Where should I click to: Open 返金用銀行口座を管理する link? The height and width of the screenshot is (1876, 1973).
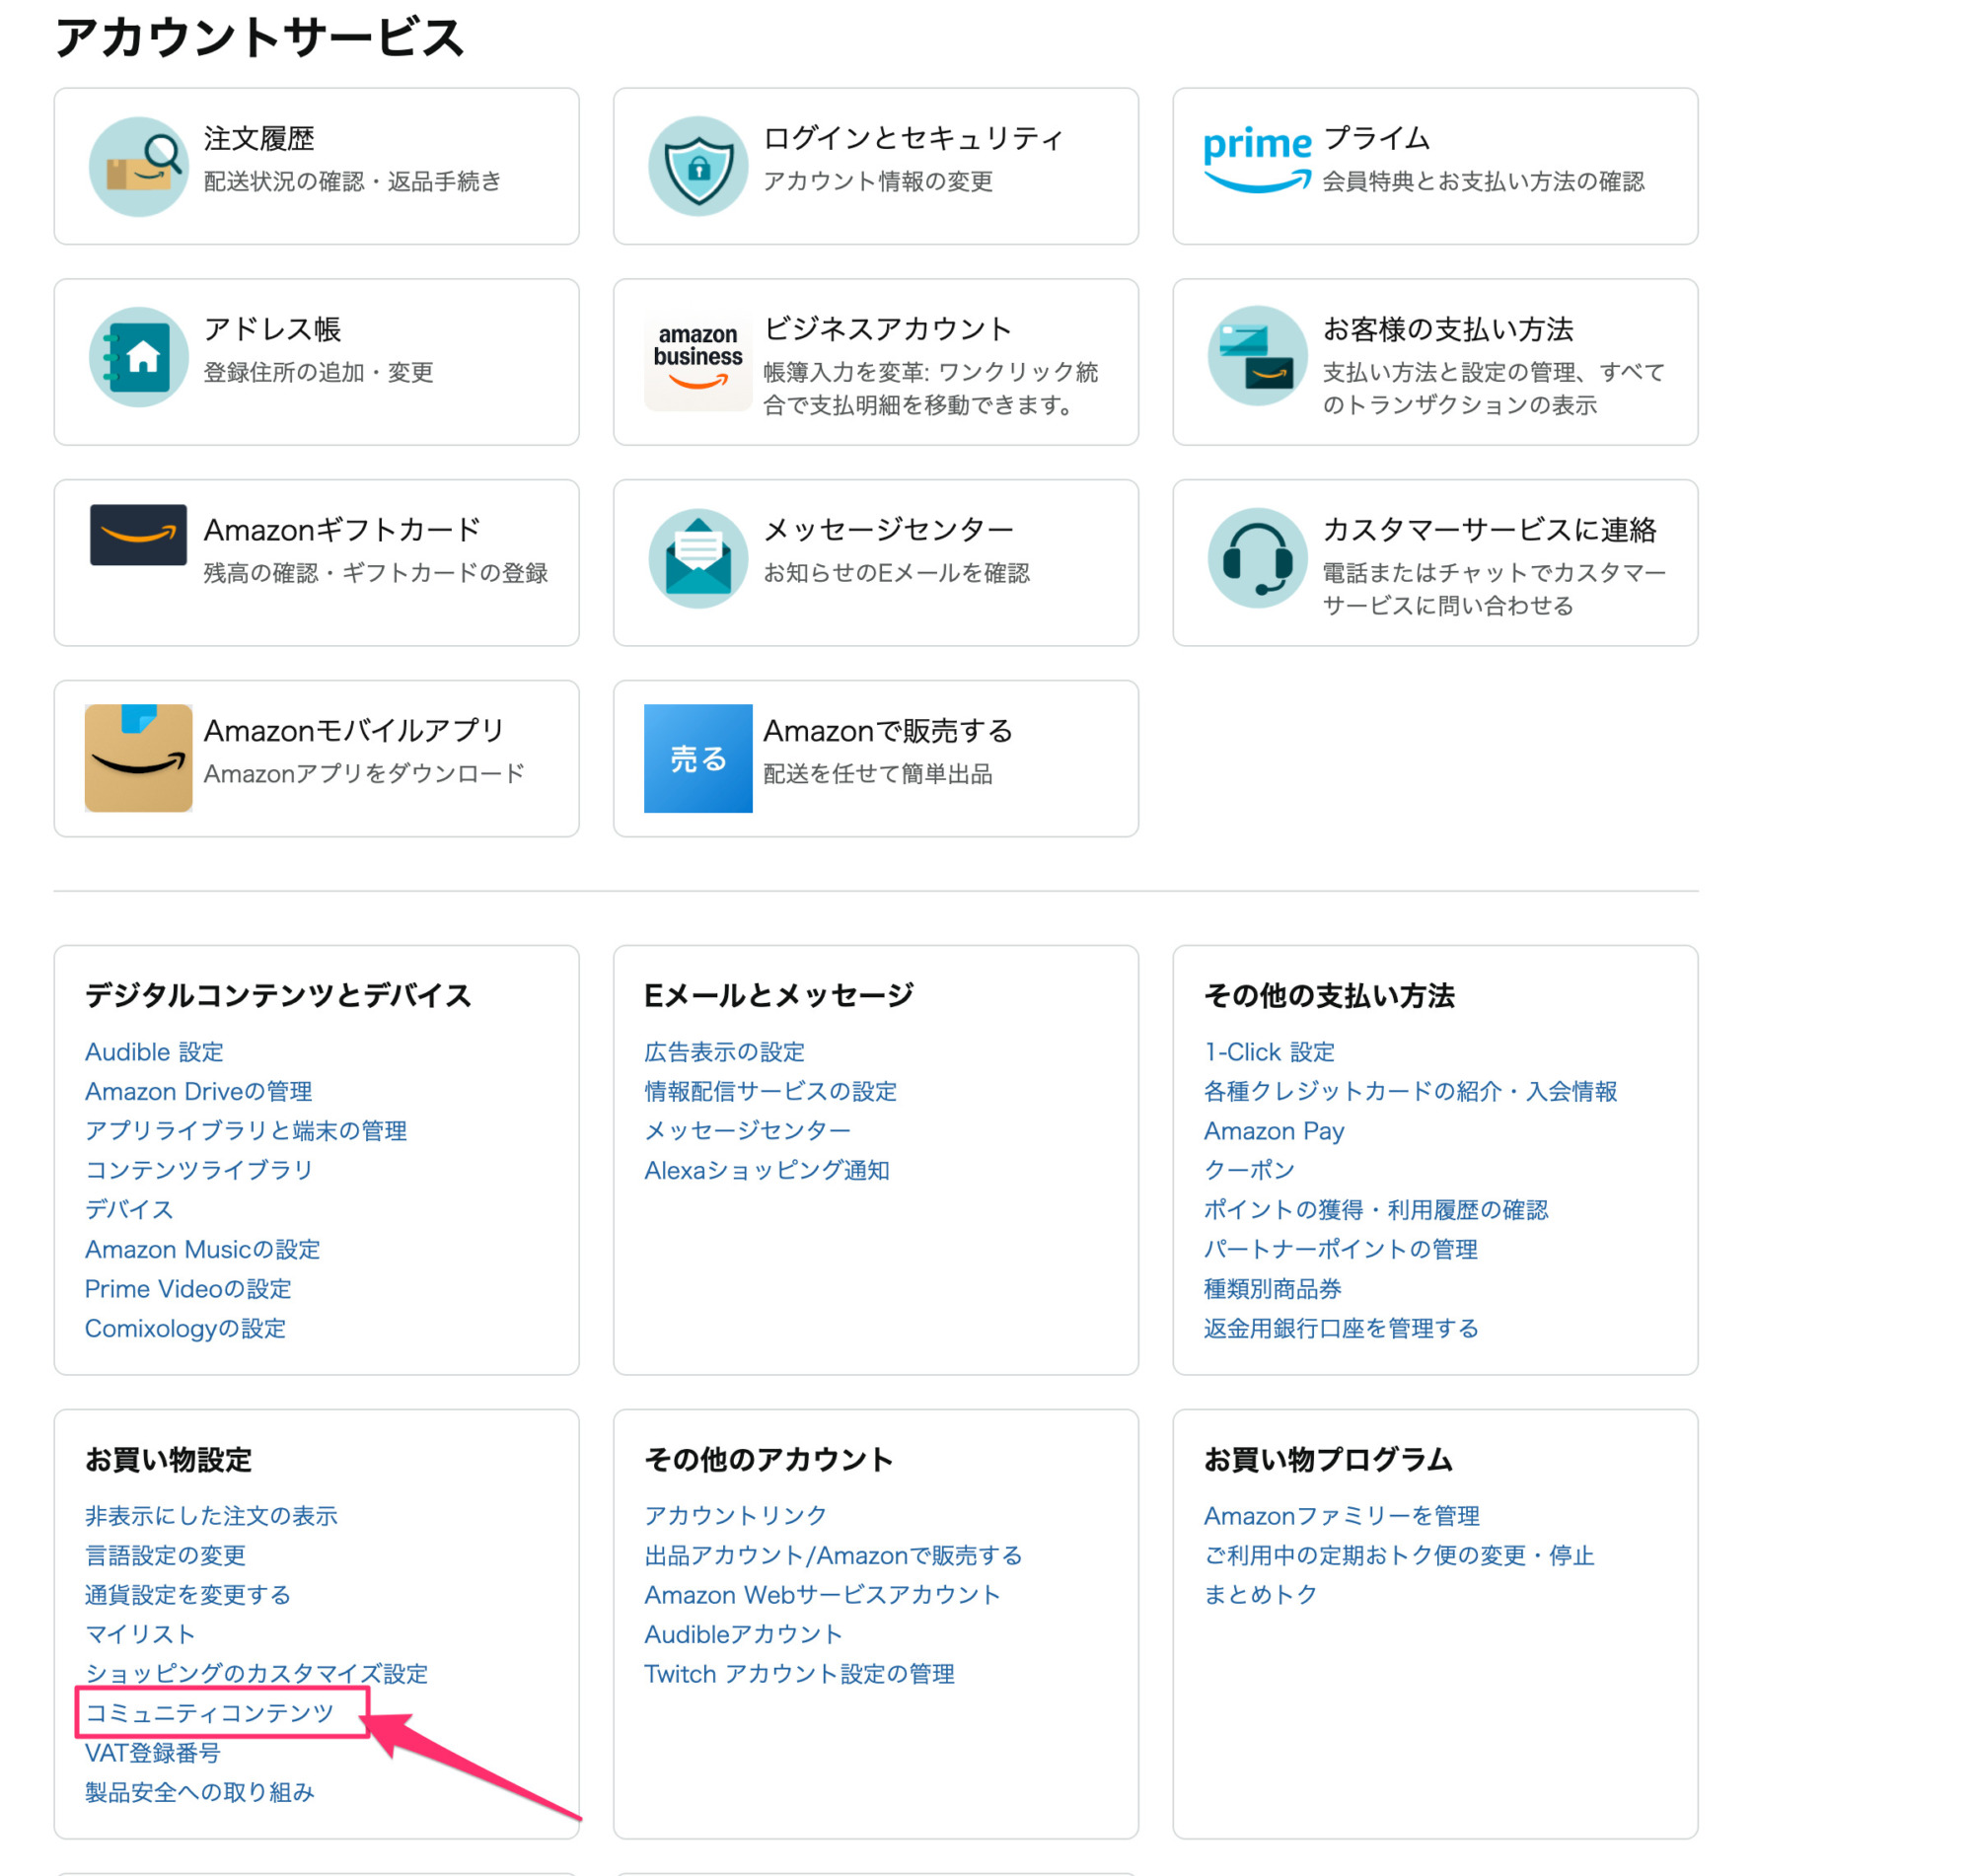click(1341, 1328)
